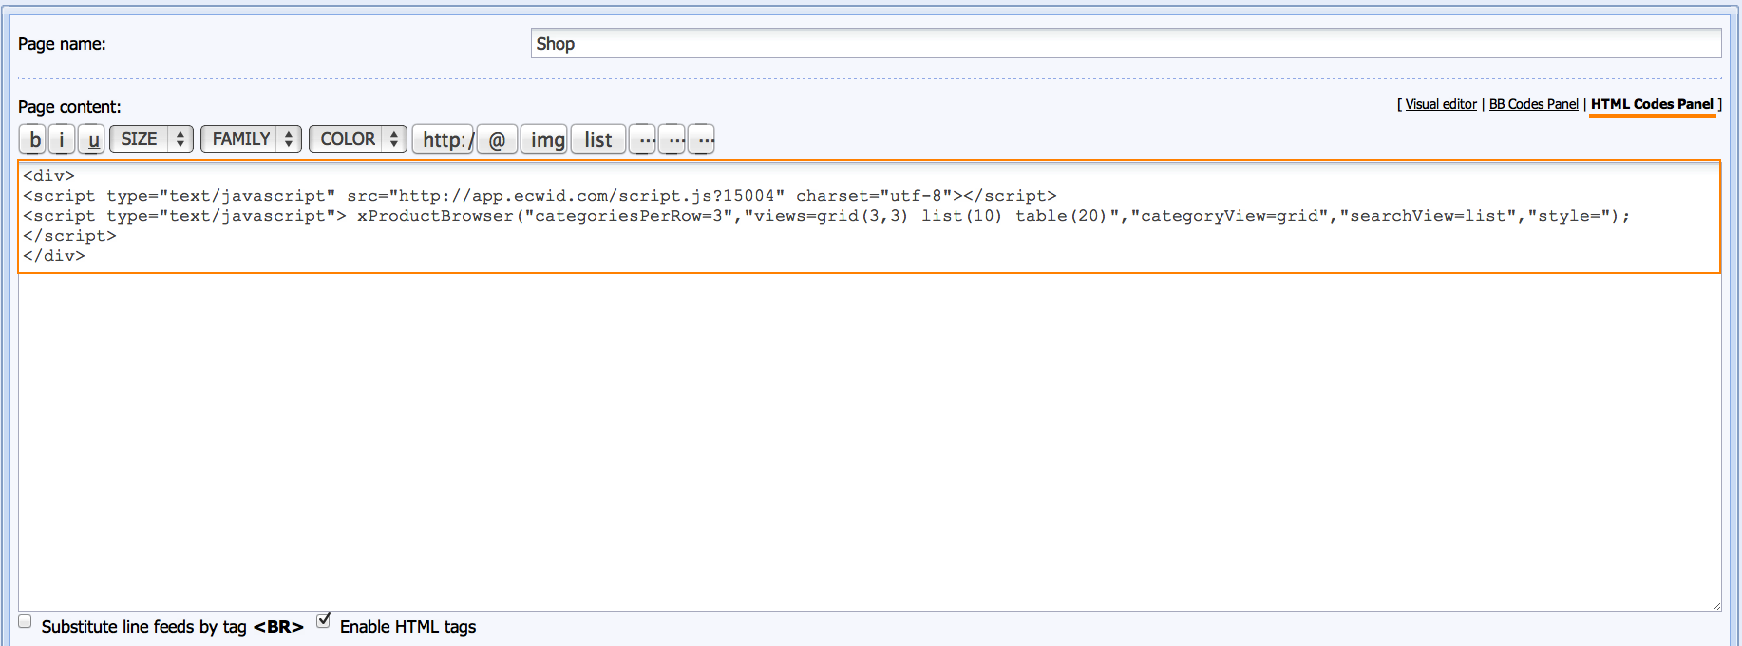Click the Page name: label
1742x646 pixels.
[61, 44]
